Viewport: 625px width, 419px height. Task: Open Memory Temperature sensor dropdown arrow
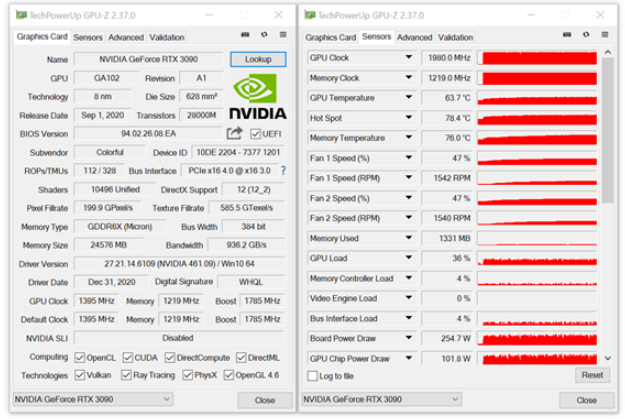click(409, 138)
